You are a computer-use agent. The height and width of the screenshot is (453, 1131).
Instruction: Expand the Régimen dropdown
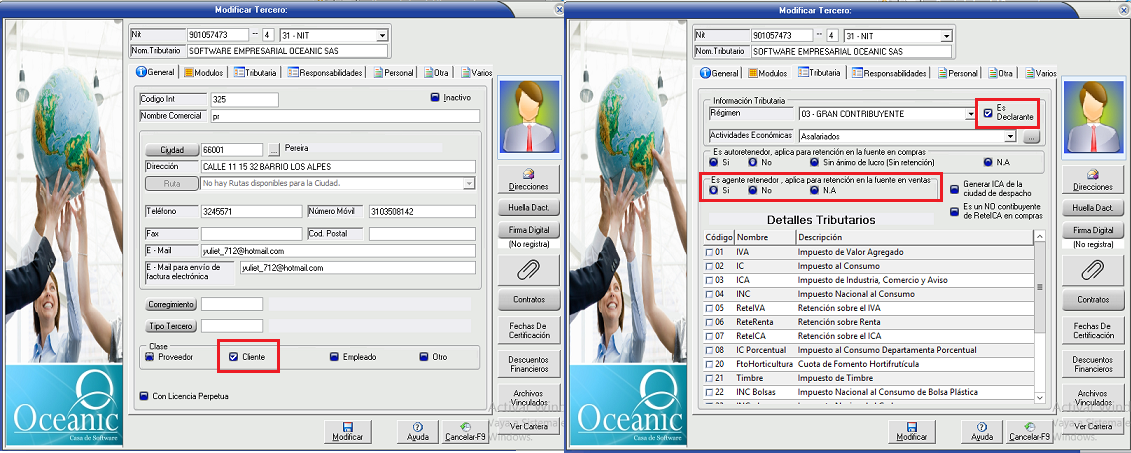tap(969, 114)
